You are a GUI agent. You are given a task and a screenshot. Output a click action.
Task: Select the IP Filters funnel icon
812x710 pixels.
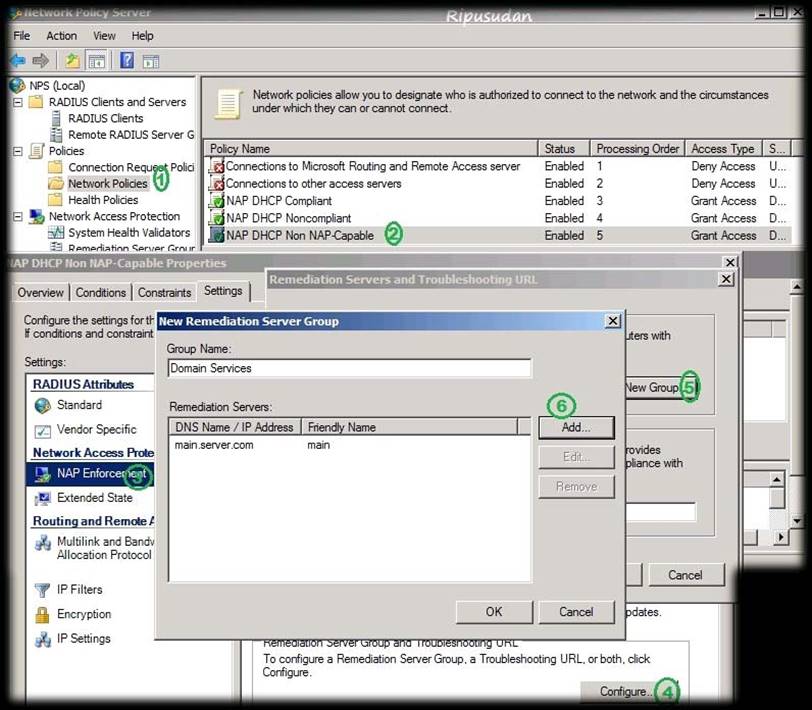click(42, 590)
